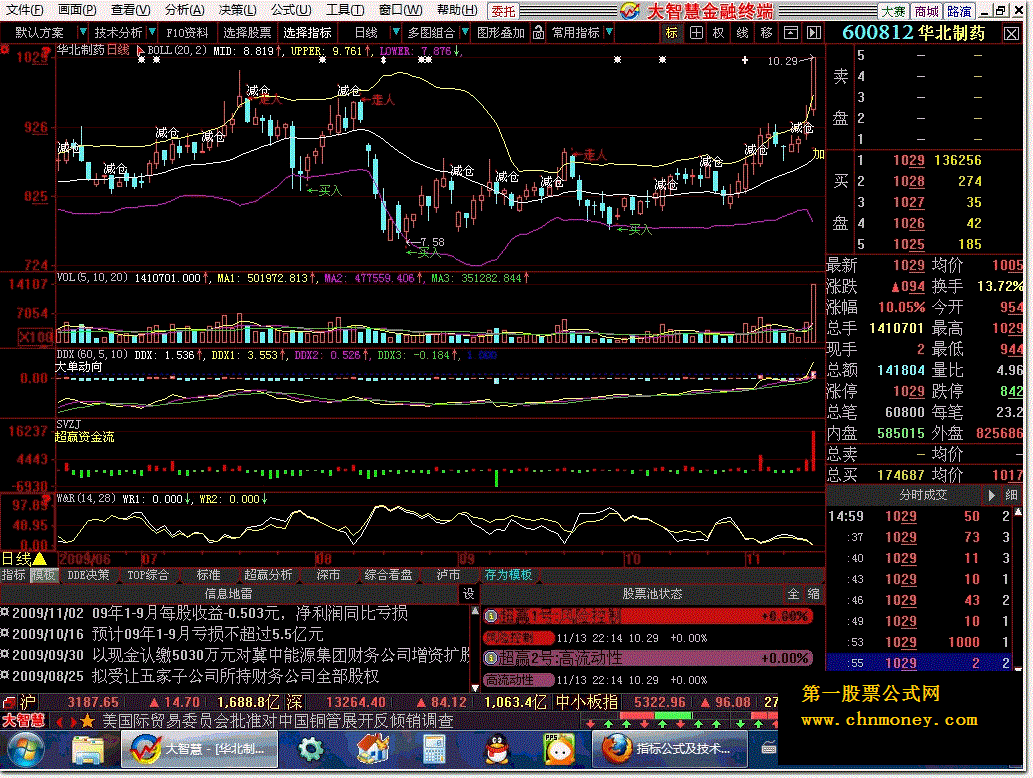1033x778 pixels.
Task: Click the gear marker of 2009/11/02 news
Action: tap(5, 613)
